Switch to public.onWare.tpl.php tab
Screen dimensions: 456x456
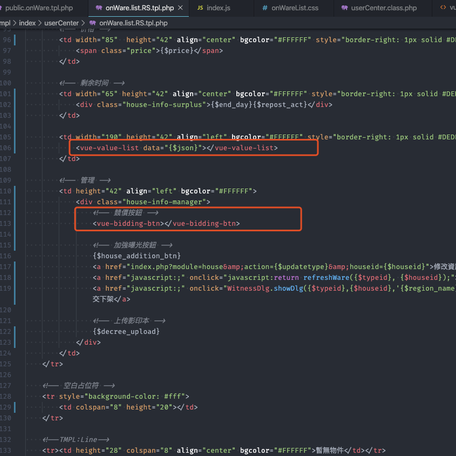pos(39,8)
